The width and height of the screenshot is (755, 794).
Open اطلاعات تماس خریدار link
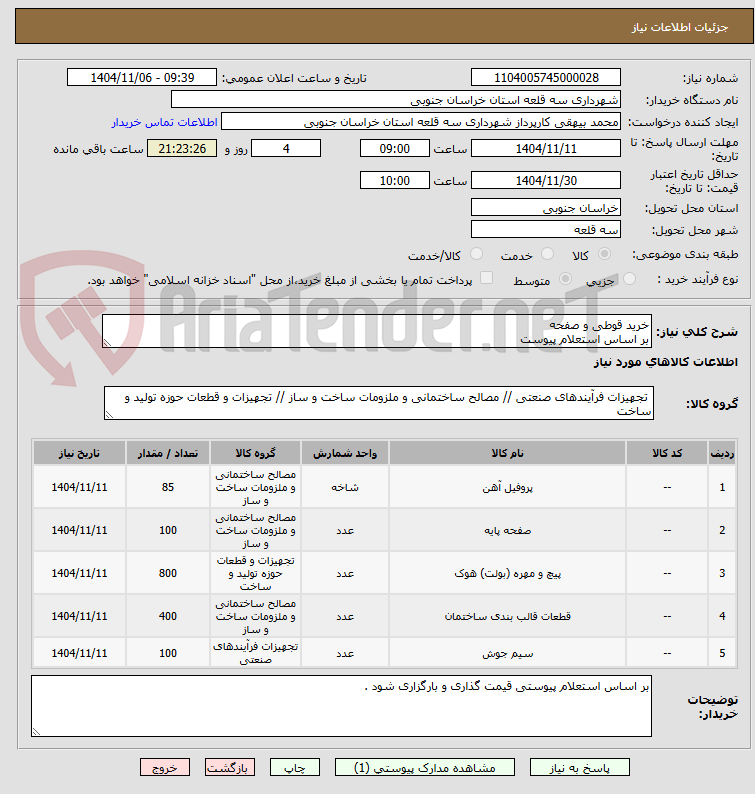pyautogui.click(x=165, y=123)
